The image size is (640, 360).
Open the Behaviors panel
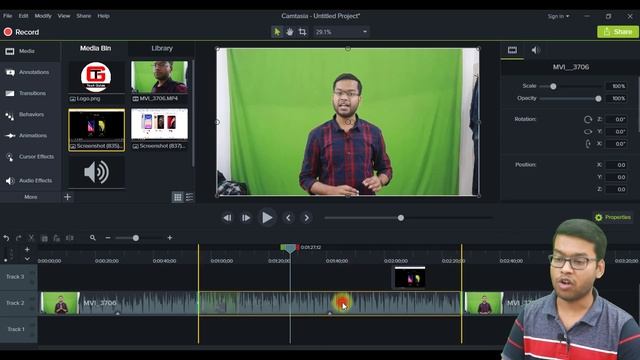coord(24,115)
